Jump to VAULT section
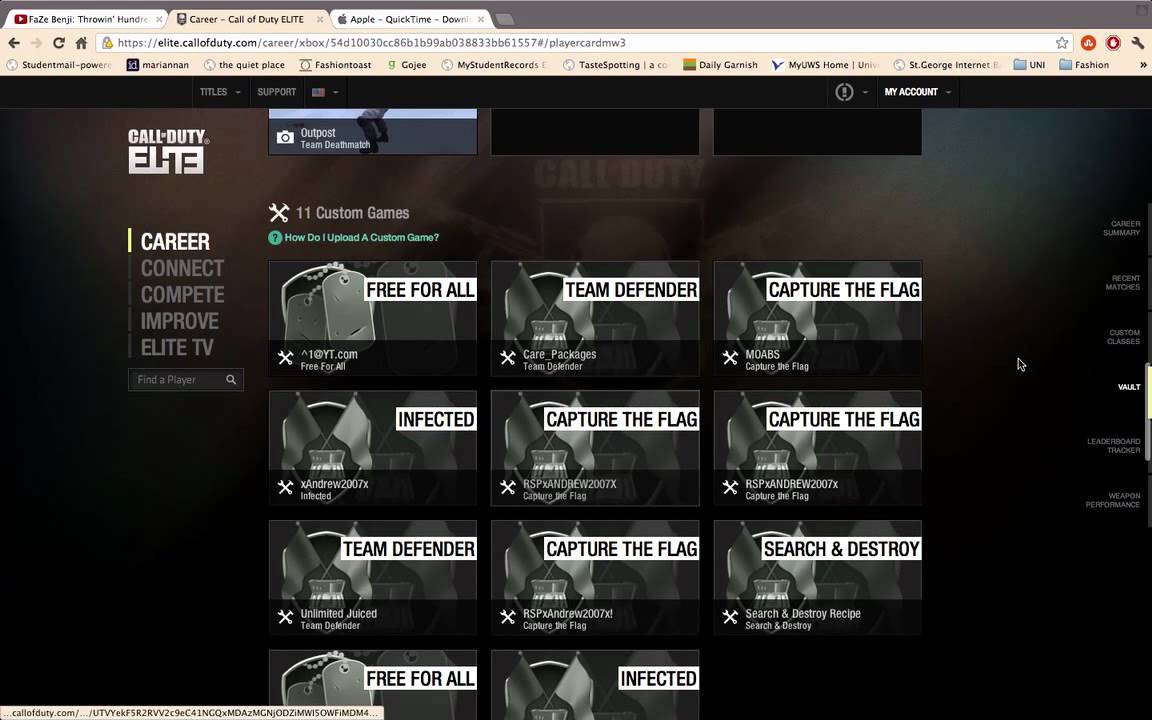This screenshot has height=720, width=1152. pyautogui.click(x=1129, y=387)
